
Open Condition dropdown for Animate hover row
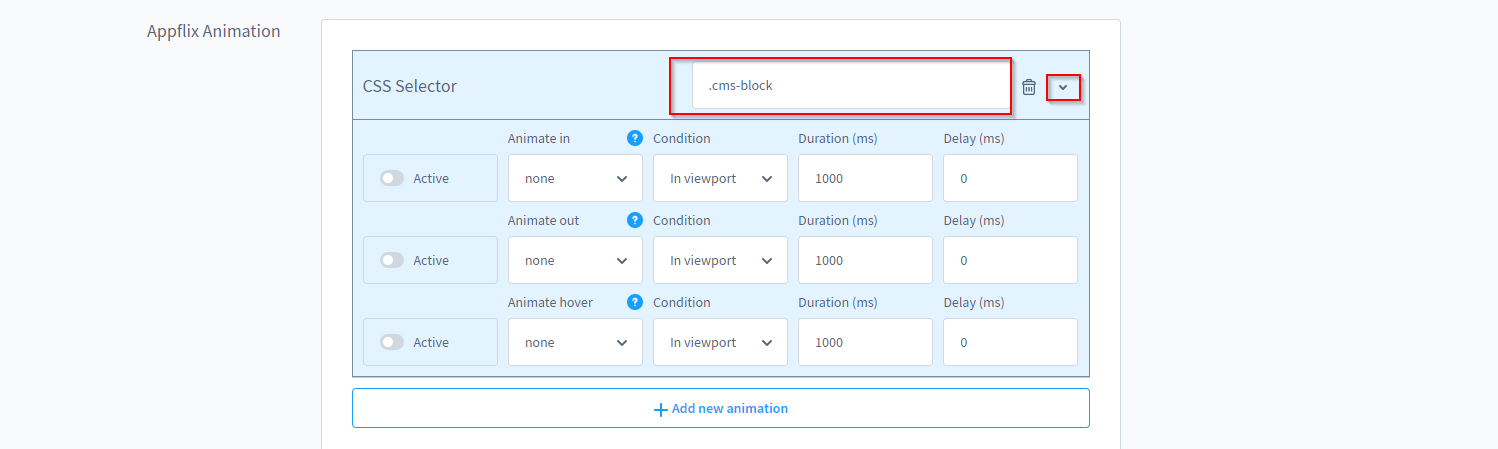pos(720,342)
